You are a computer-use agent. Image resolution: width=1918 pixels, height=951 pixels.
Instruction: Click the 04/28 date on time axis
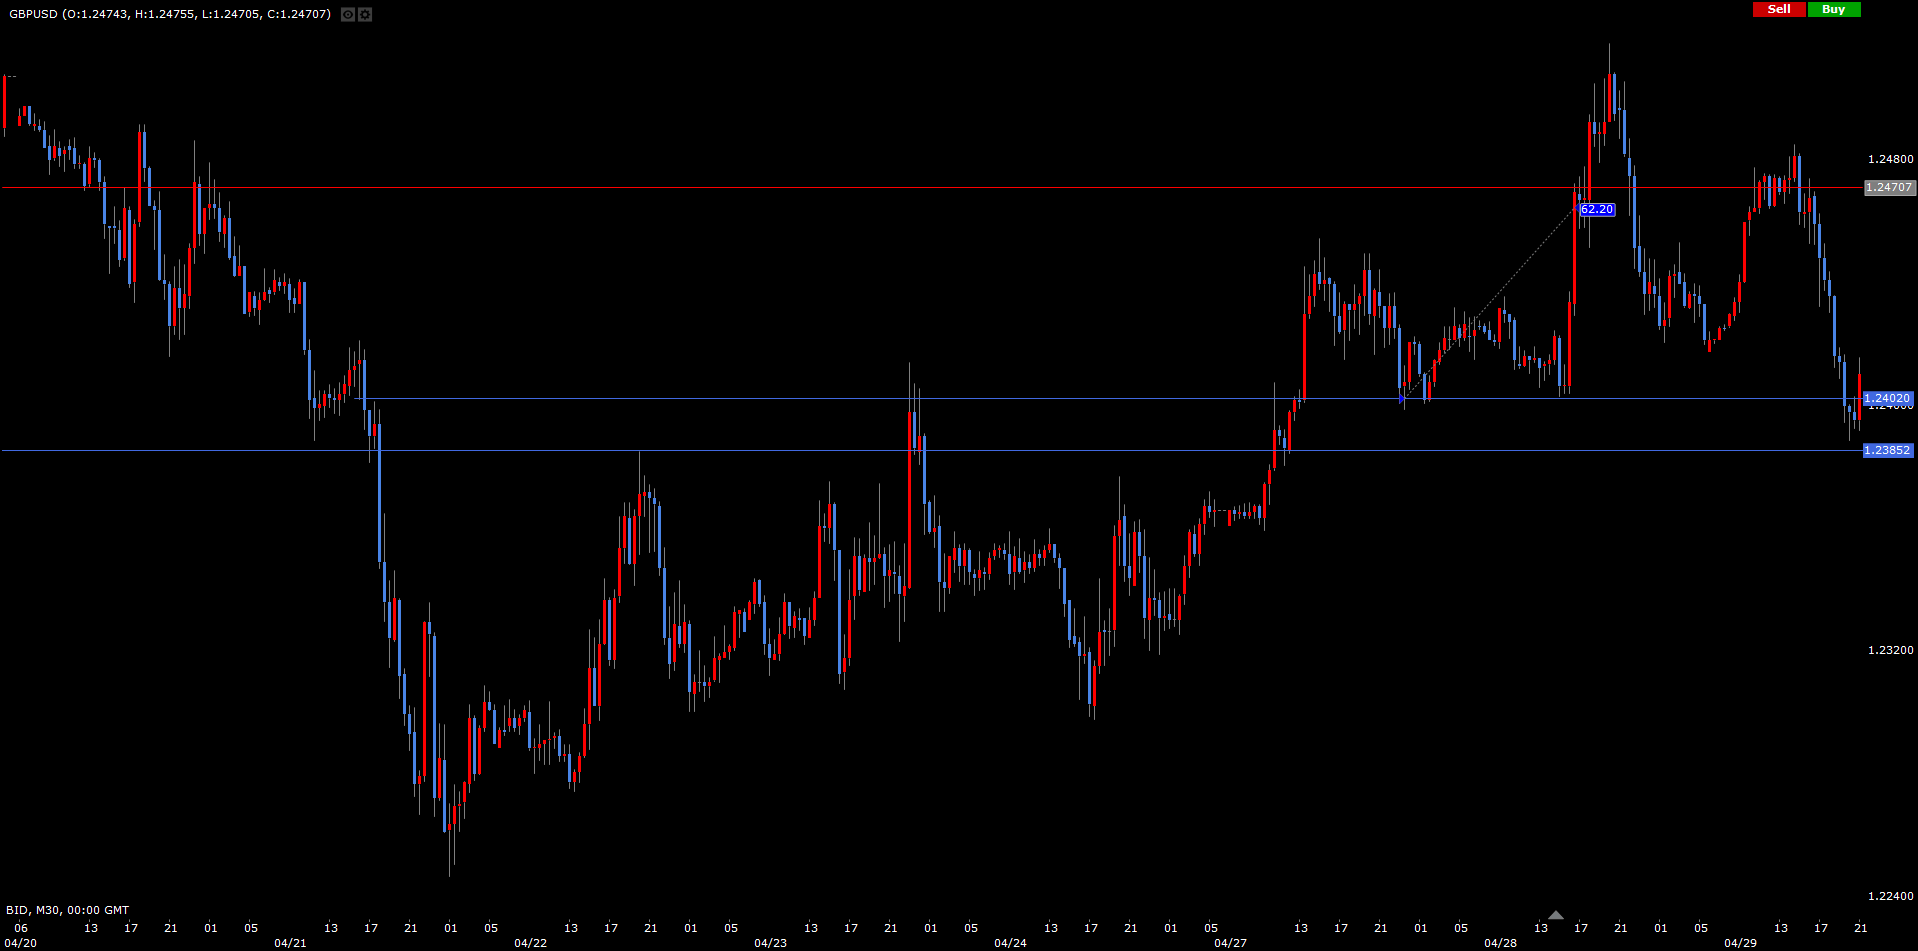pos(1500,943)
